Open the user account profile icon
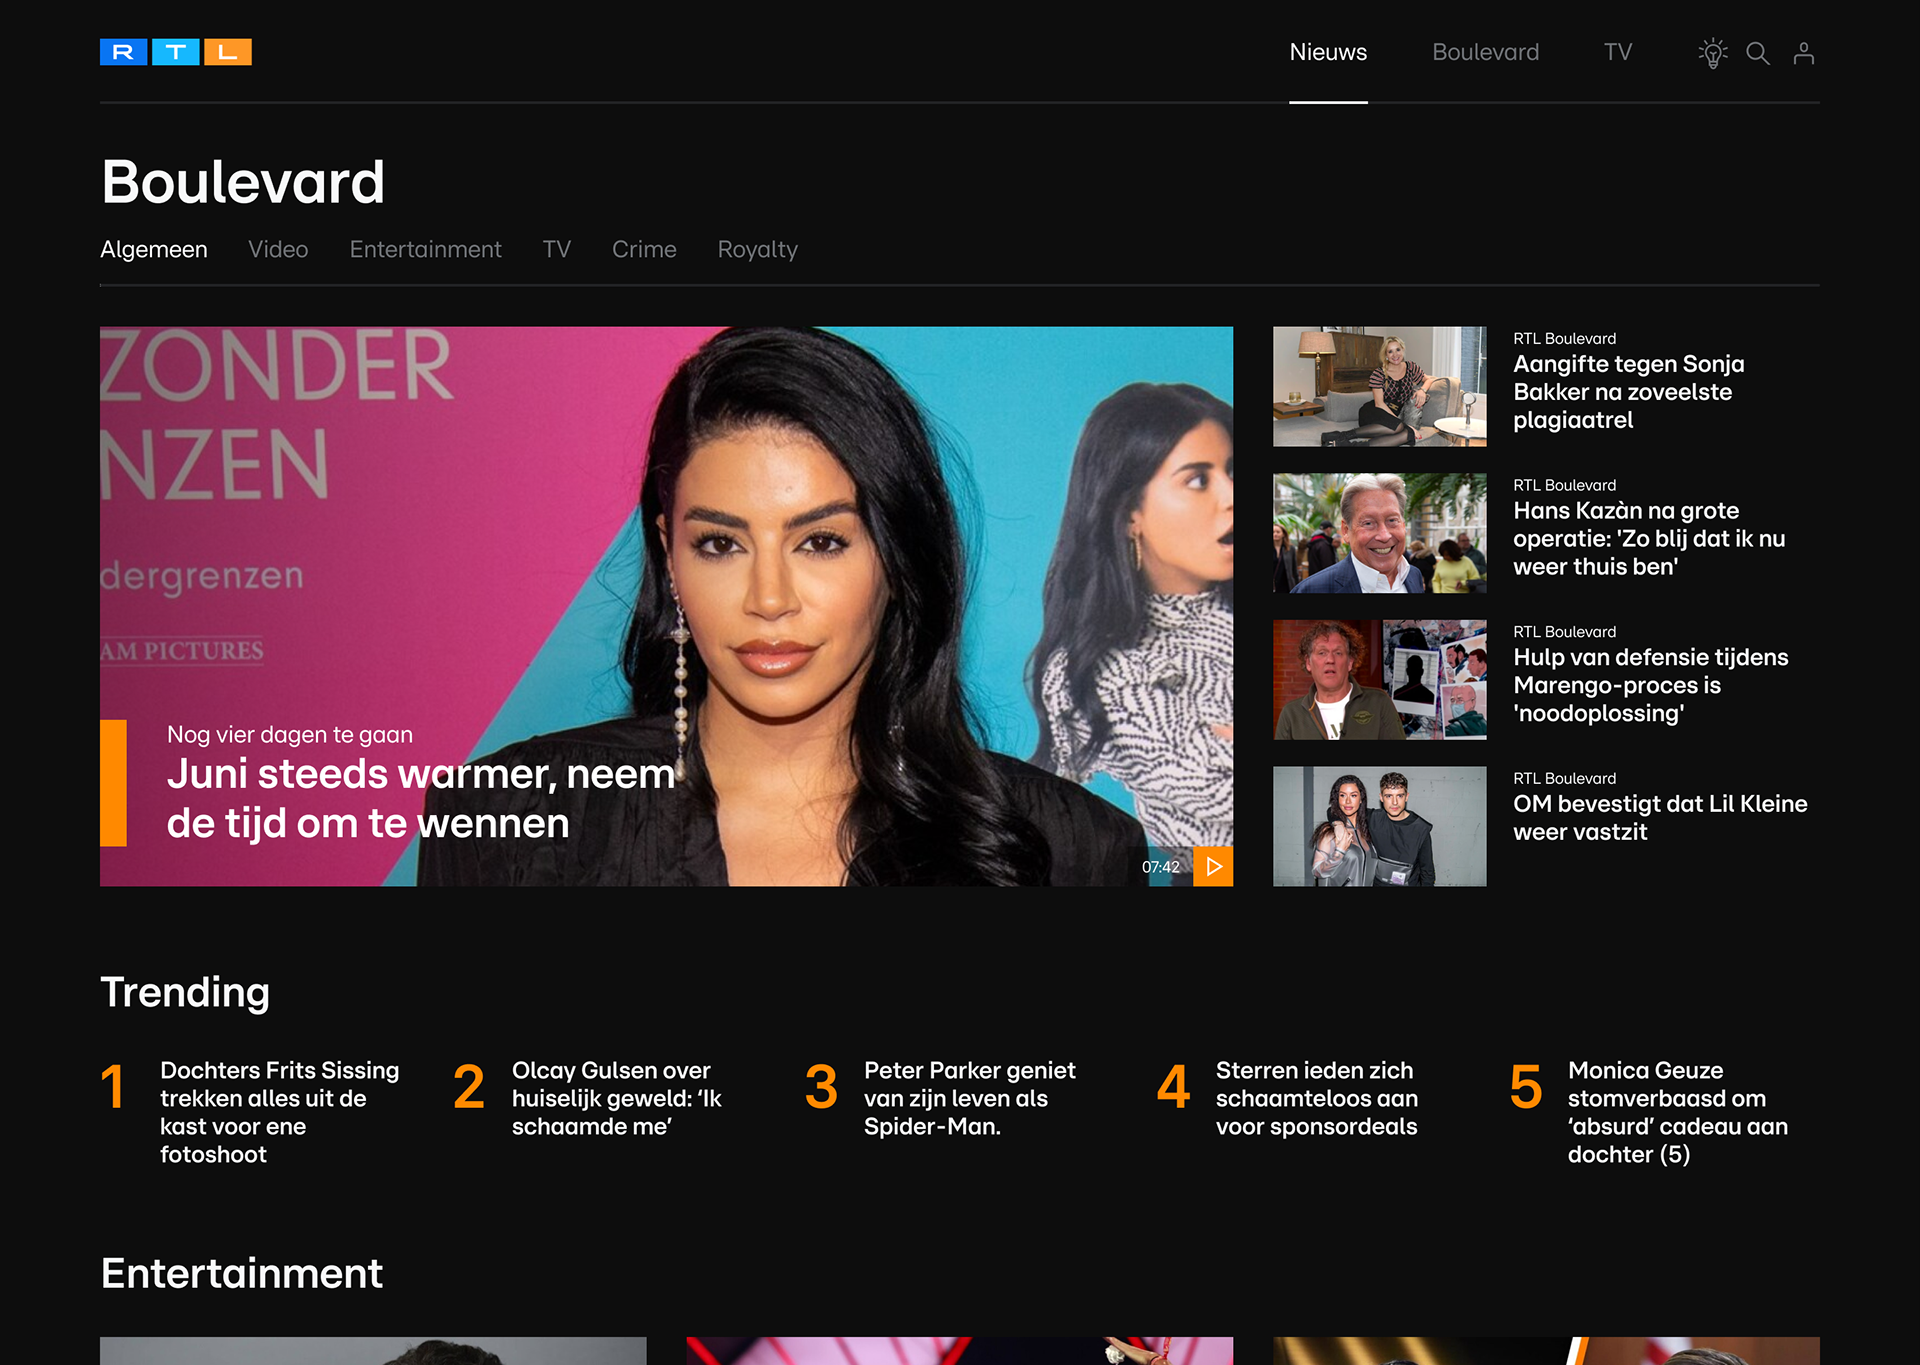Viewport: 1920px width, 1365px height. [1803, 53]
